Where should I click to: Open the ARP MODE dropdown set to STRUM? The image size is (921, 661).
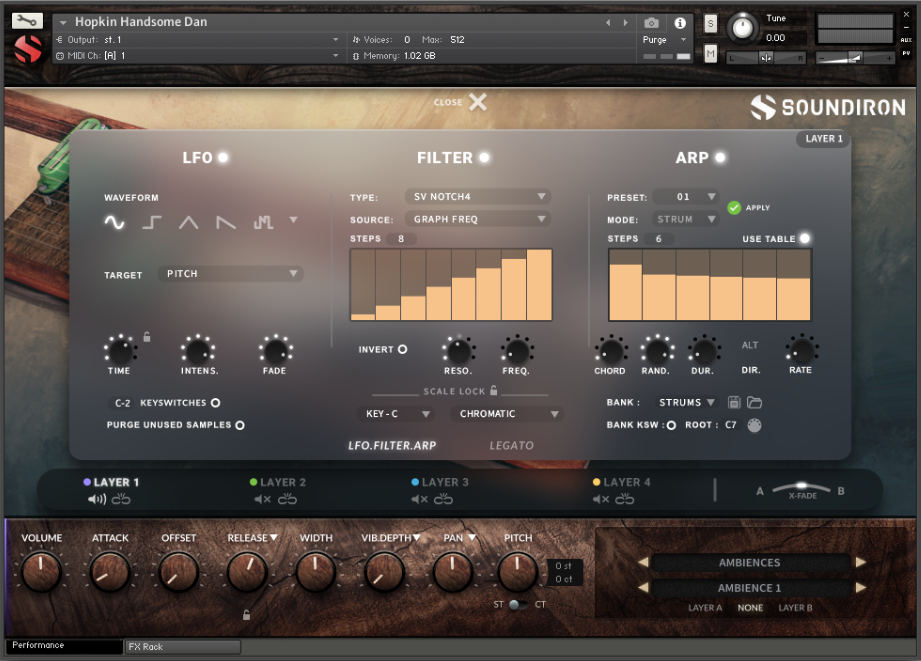pos(684,218)
